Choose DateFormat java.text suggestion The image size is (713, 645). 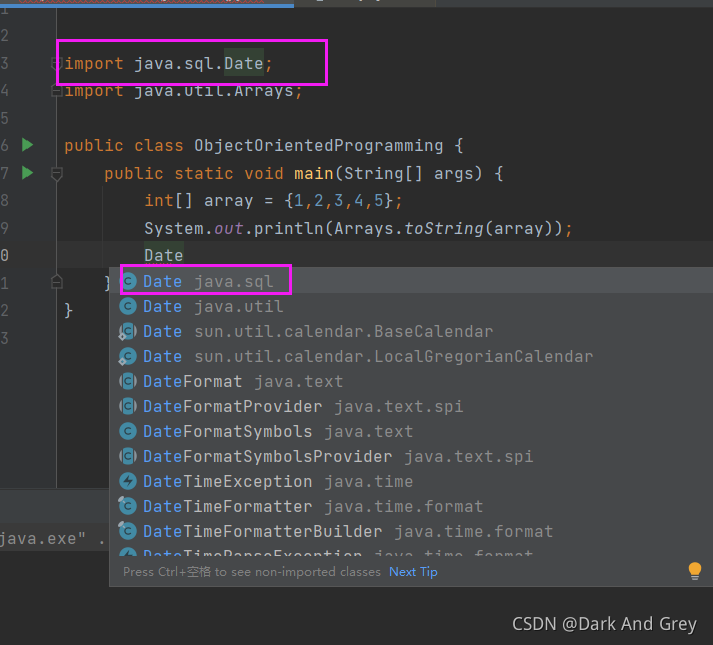pos(411,381)
